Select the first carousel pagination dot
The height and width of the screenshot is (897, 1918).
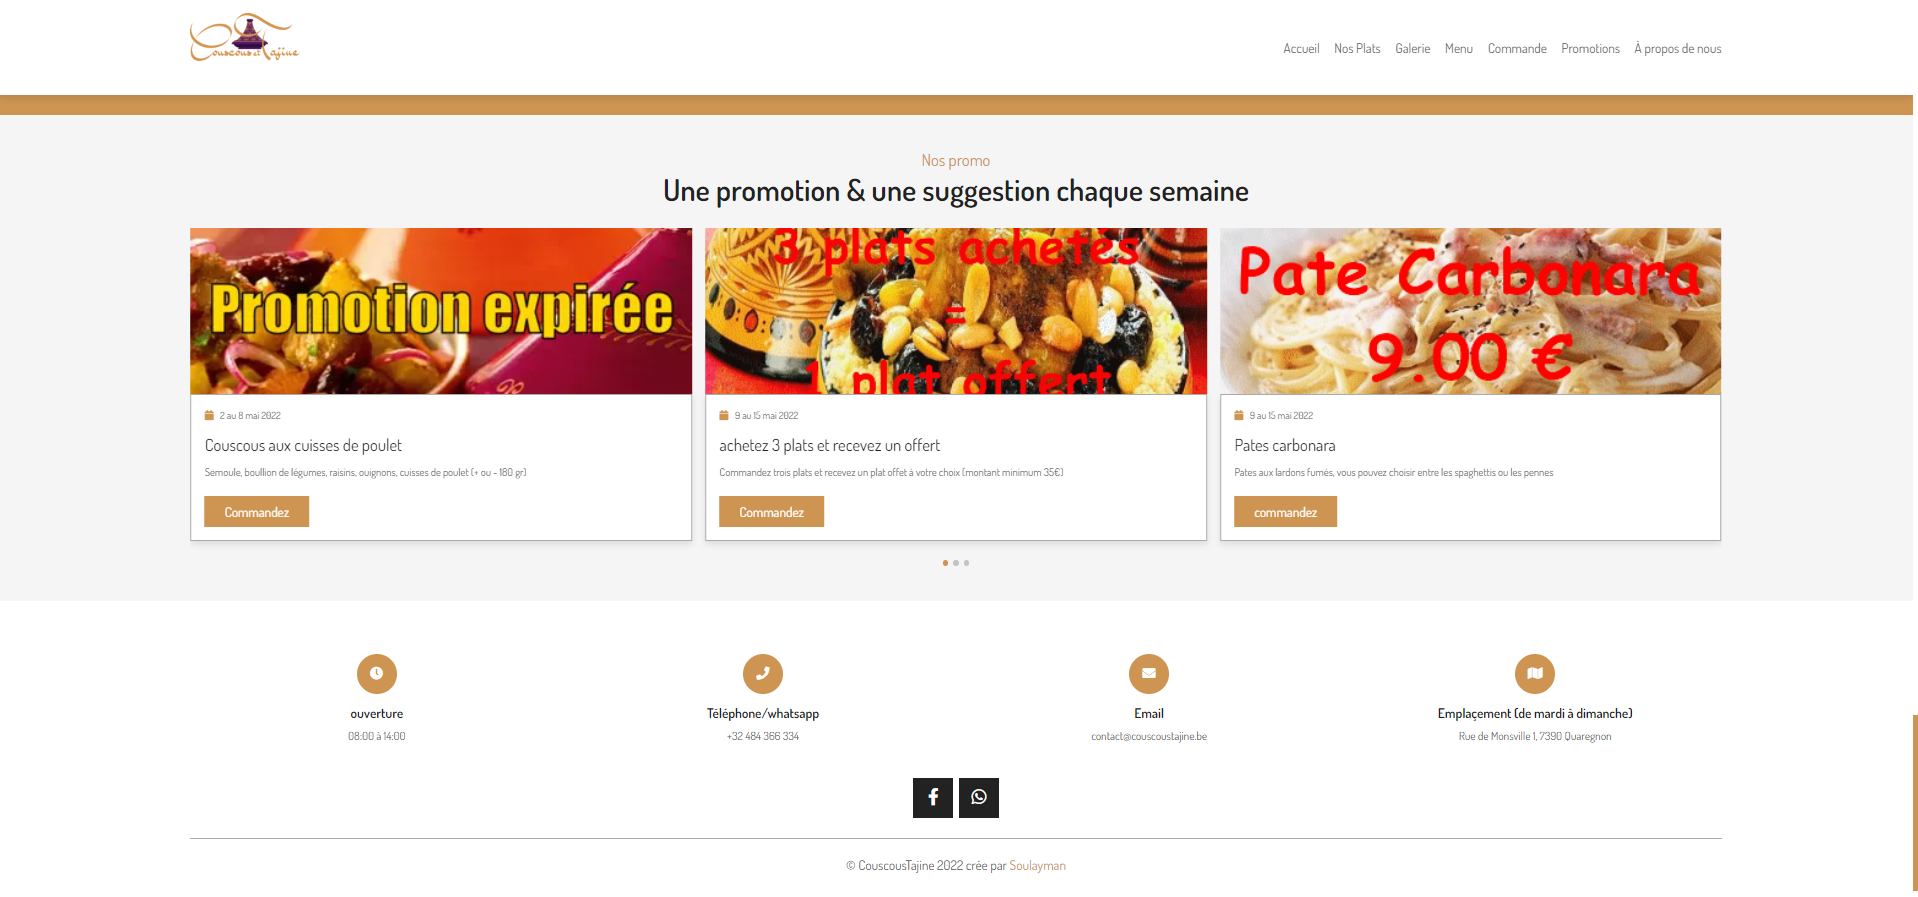click(x=945, y=563)
